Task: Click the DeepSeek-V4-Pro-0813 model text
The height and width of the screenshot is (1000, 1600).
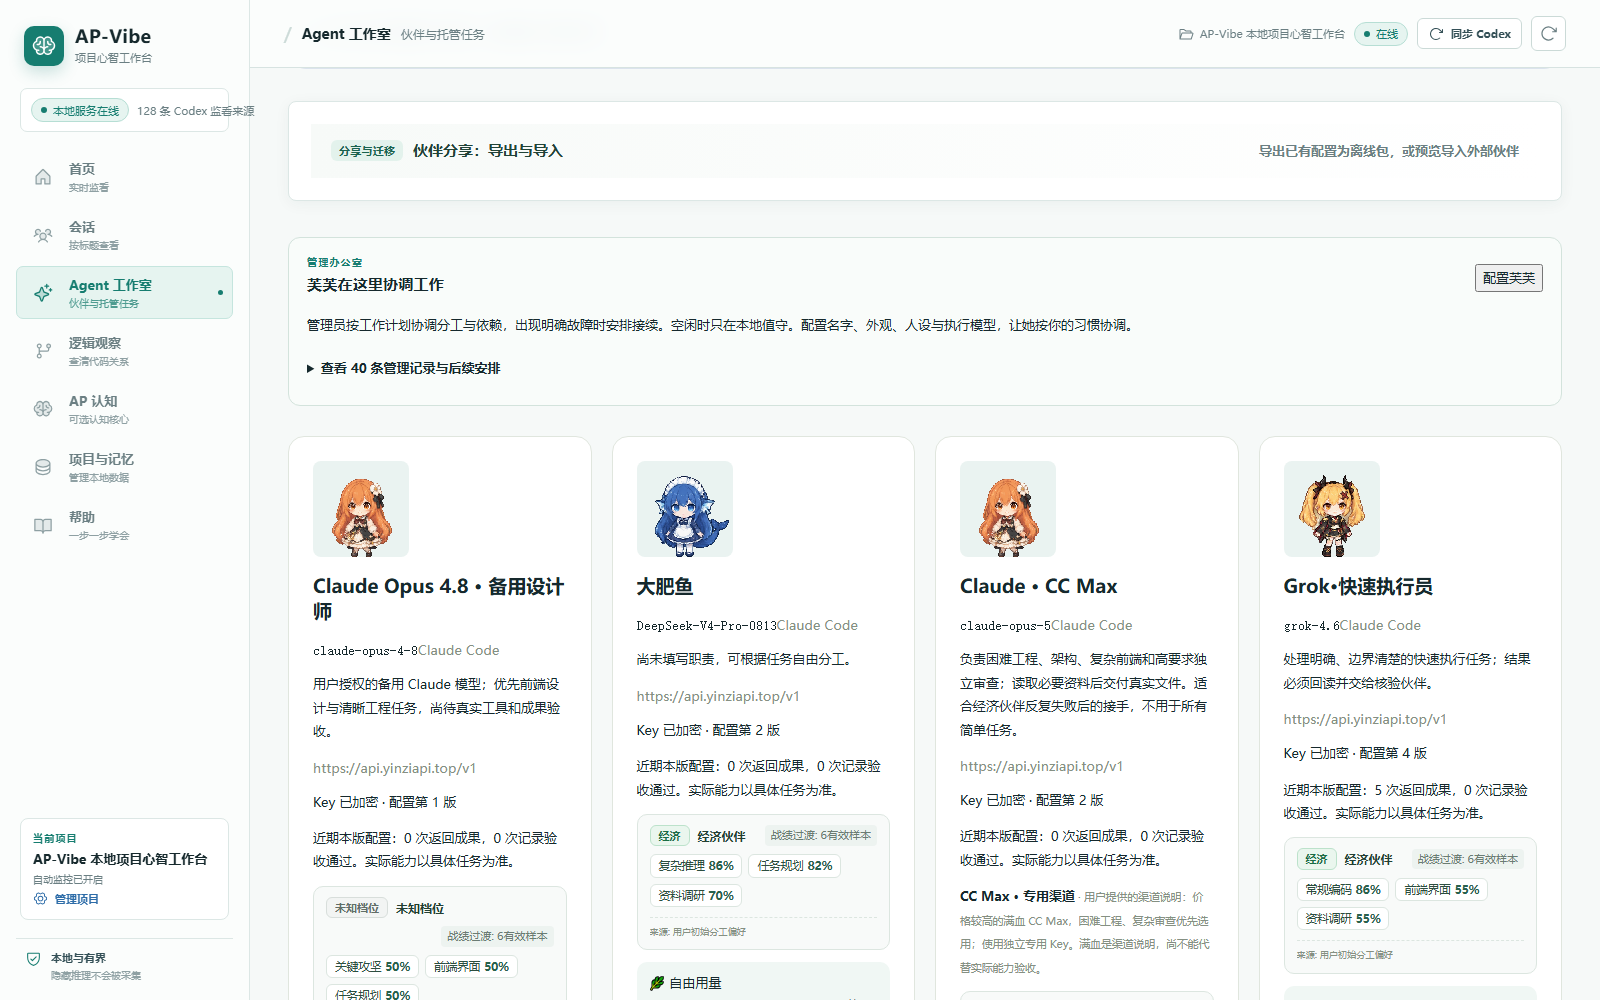Action: point(706,626)
